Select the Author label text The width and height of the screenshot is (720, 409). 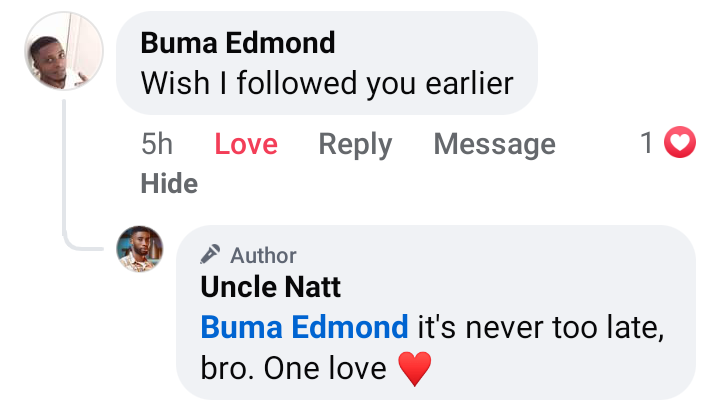pyautogui.click(x=263, y=255)
